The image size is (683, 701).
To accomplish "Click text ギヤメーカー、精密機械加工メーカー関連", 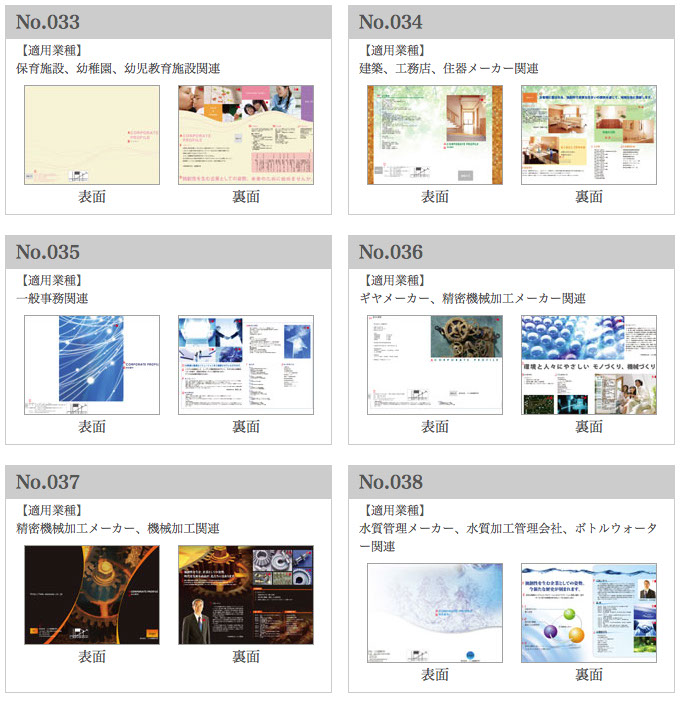I will tap(472, 298).
